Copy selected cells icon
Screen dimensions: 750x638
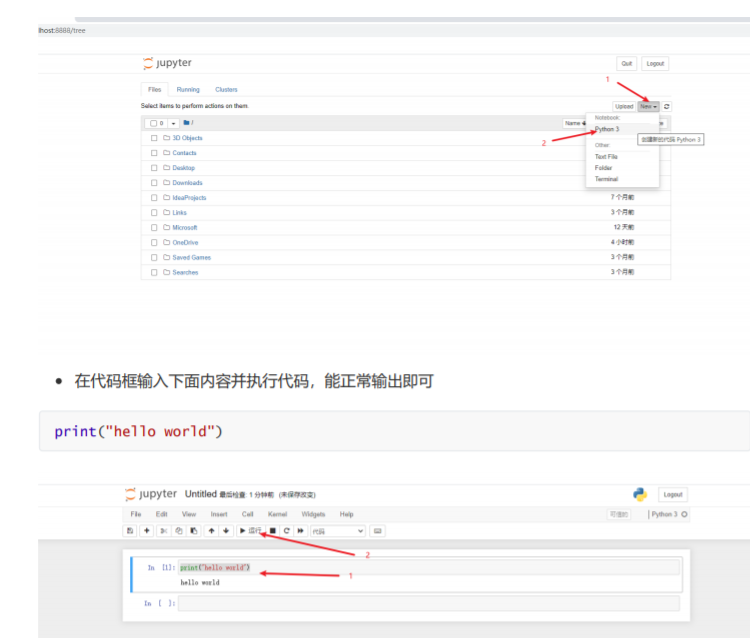[178, 531]
